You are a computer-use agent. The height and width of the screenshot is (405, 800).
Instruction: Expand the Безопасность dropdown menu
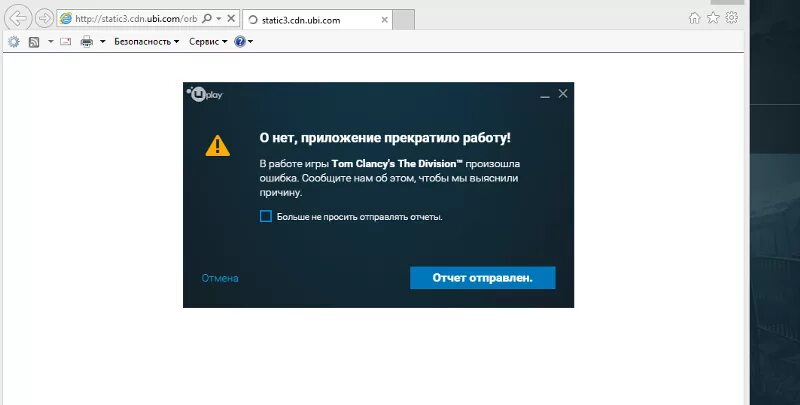pyautogui.click(x=146, y=42)
